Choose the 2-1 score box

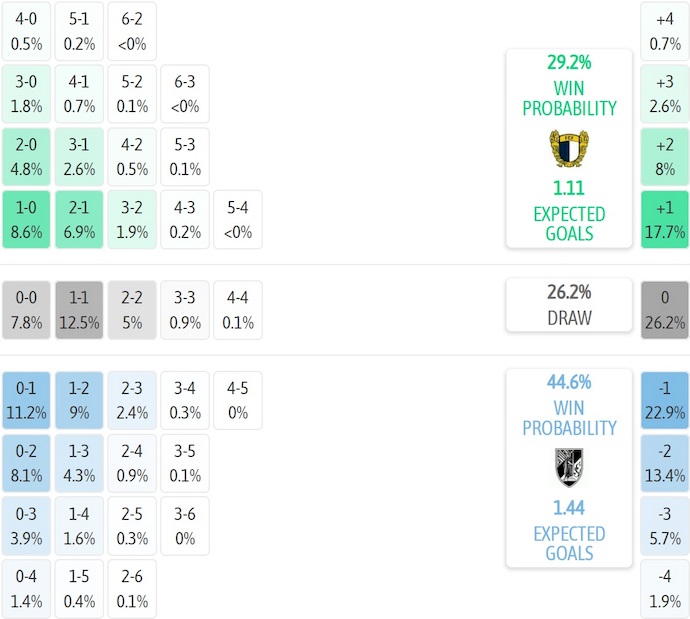coord(79,219)
